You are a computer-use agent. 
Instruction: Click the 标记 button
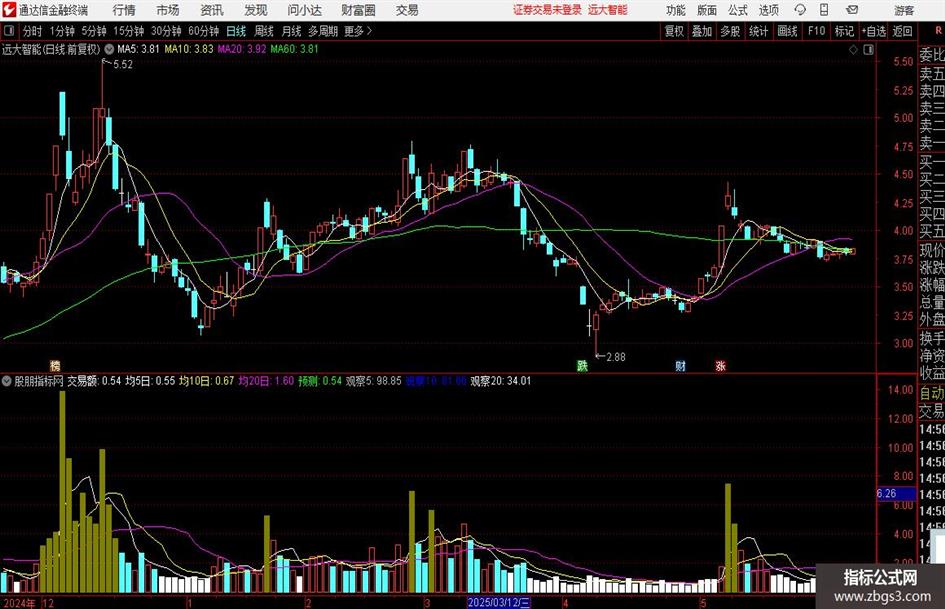(x=844, y=31)
